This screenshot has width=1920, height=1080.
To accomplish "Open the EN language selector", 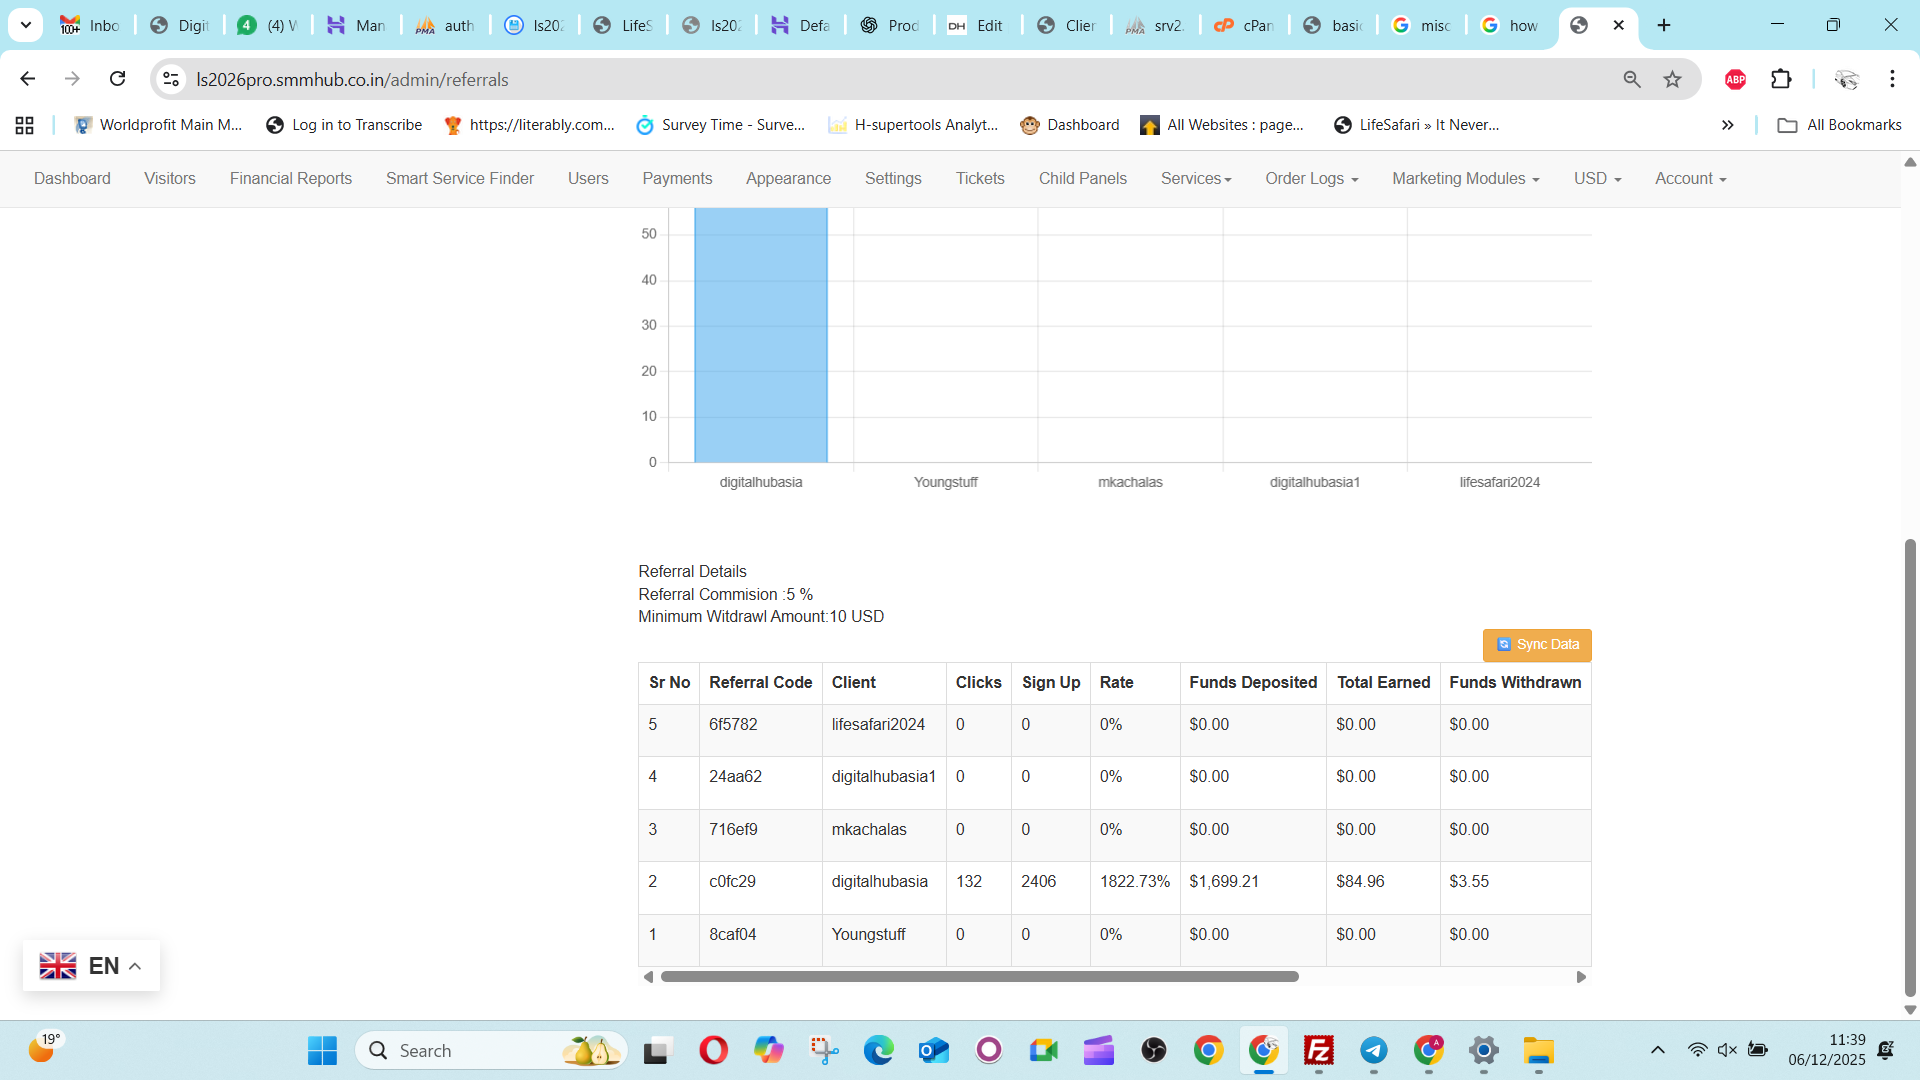I will (x=91, y=966).
